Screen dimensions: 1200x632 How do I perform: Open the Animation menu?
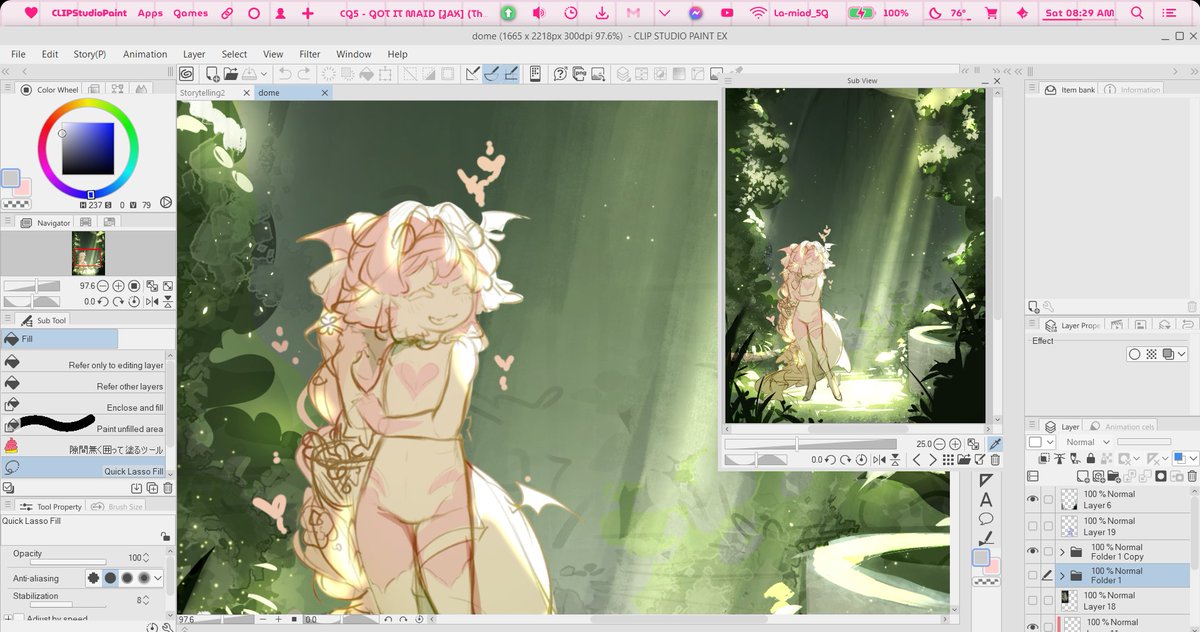click(145, 54)
